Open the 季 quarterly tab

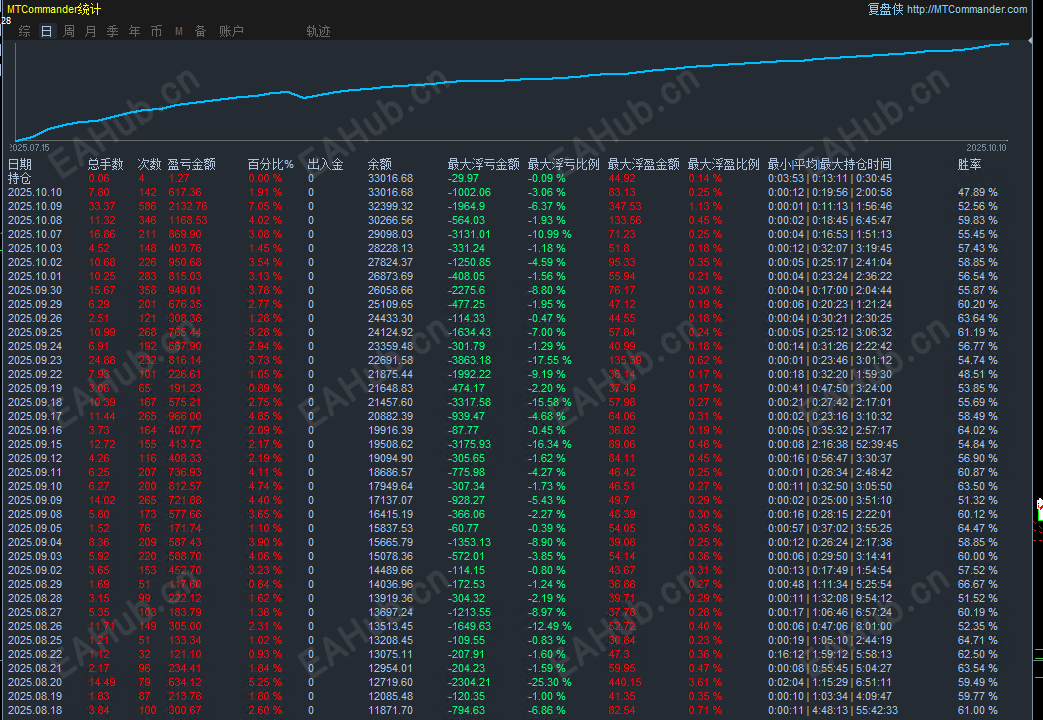coord(112,31)
